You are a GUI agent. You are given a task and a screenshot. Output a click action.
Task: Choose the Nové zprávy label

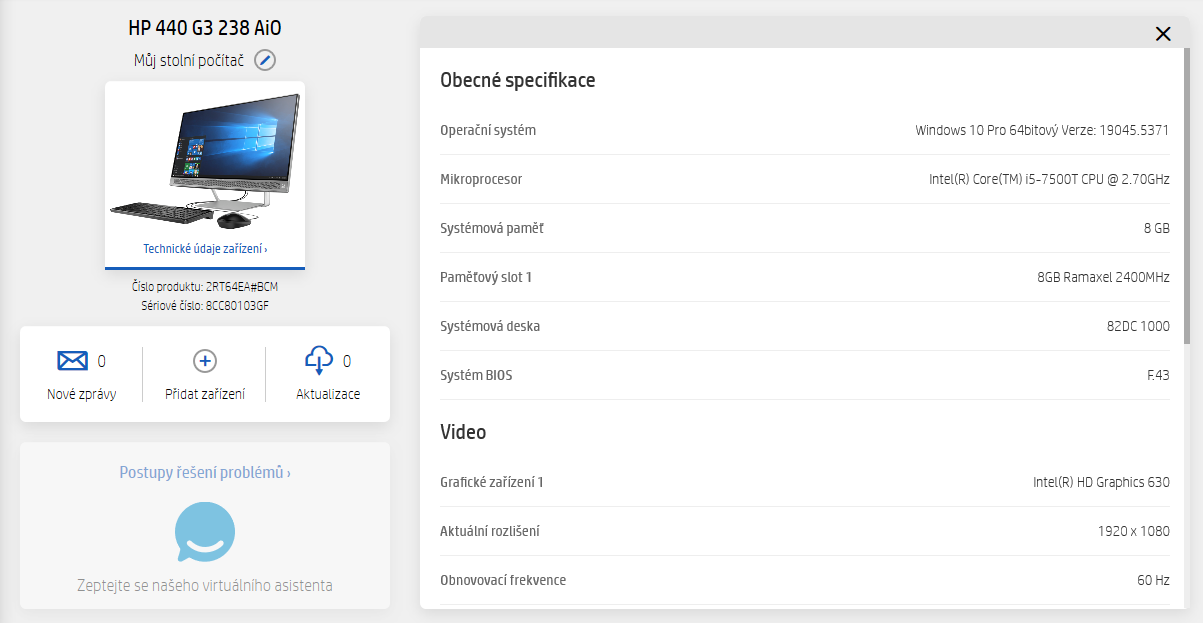(x=81, y=394)
